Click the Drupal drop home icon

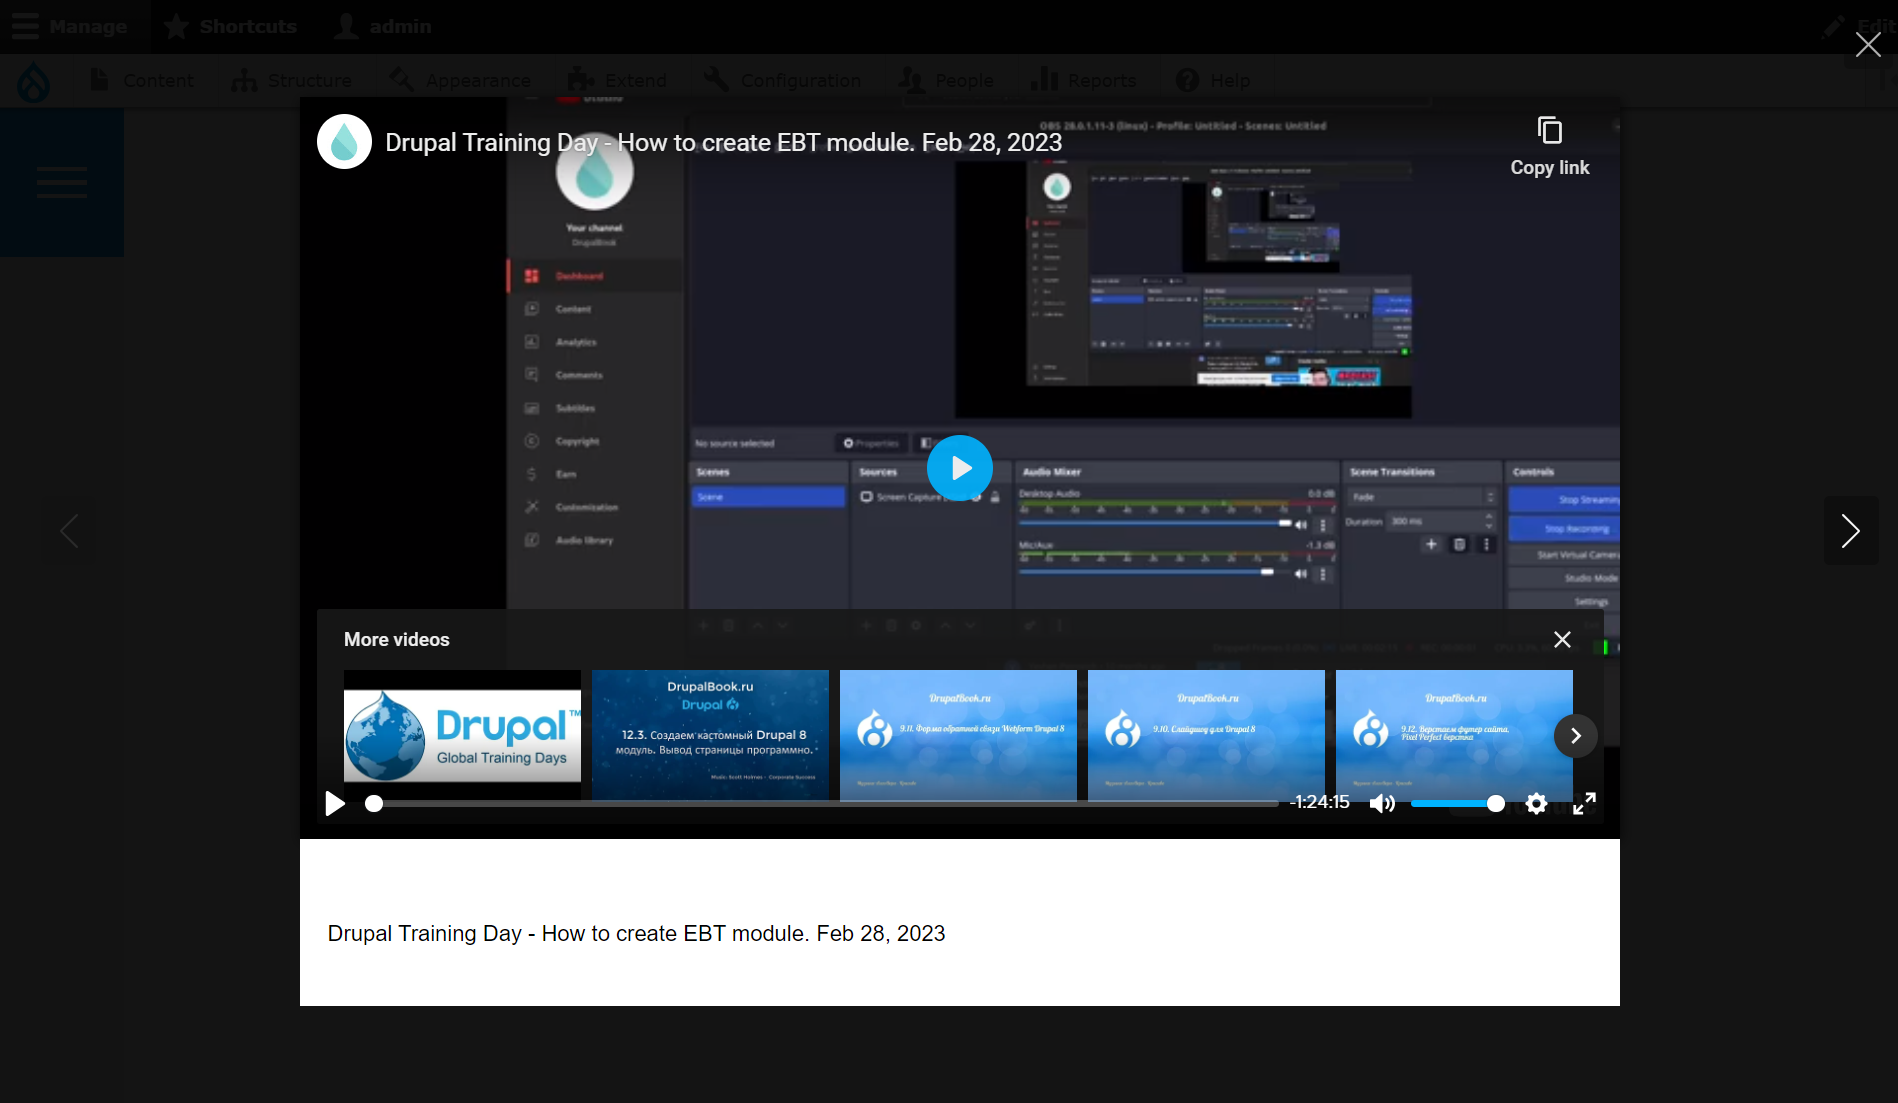pyautogui.click(x=33, y=81)
